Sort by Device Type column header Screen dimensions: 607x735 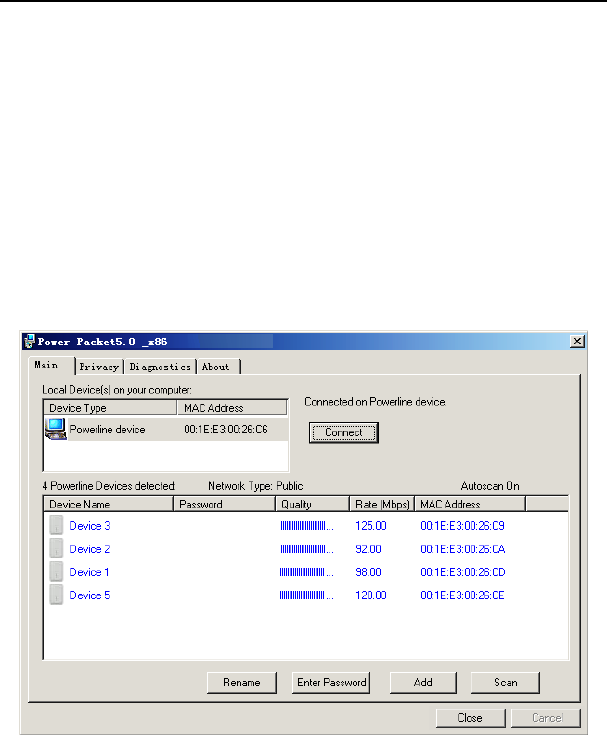point(110,408)
